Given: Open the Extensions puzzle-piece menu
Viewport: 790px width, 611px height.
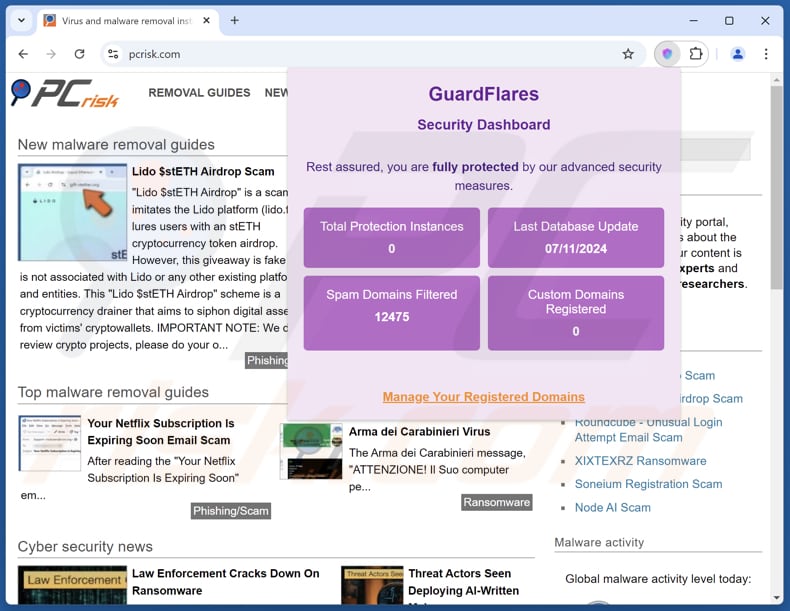Looking at the screenshot, I should coord(696,53).
